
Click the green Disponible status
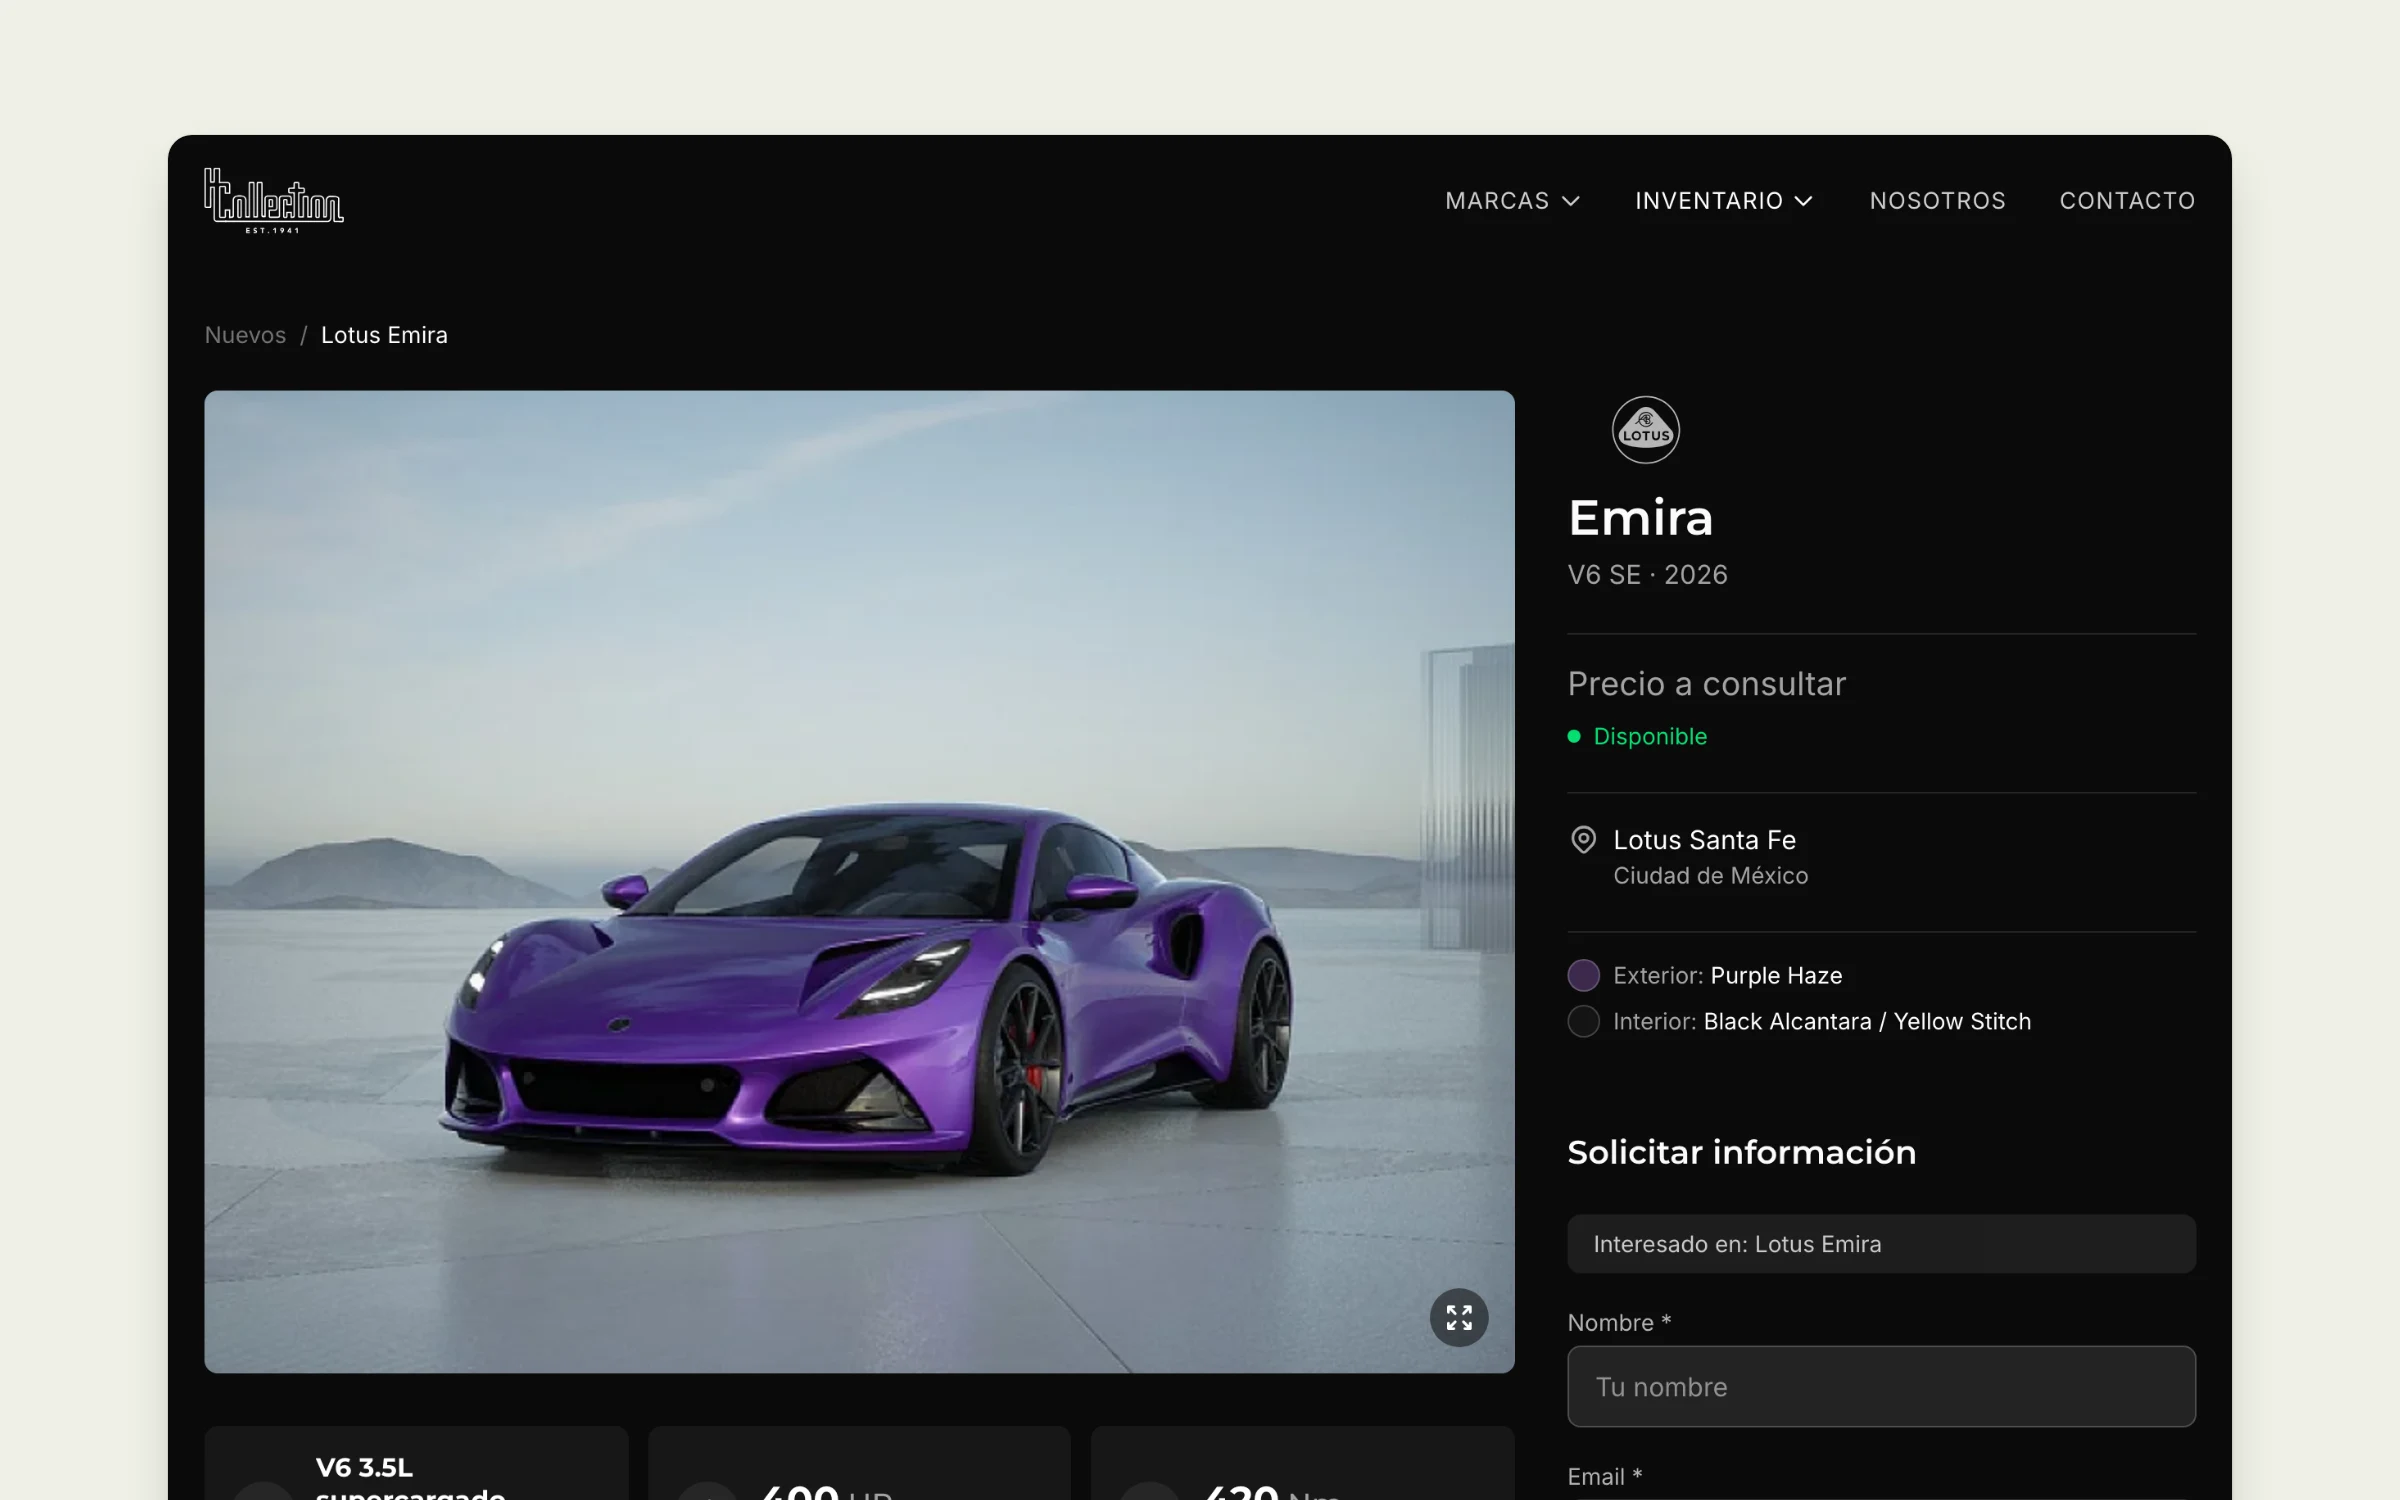tap(1637, 736)
